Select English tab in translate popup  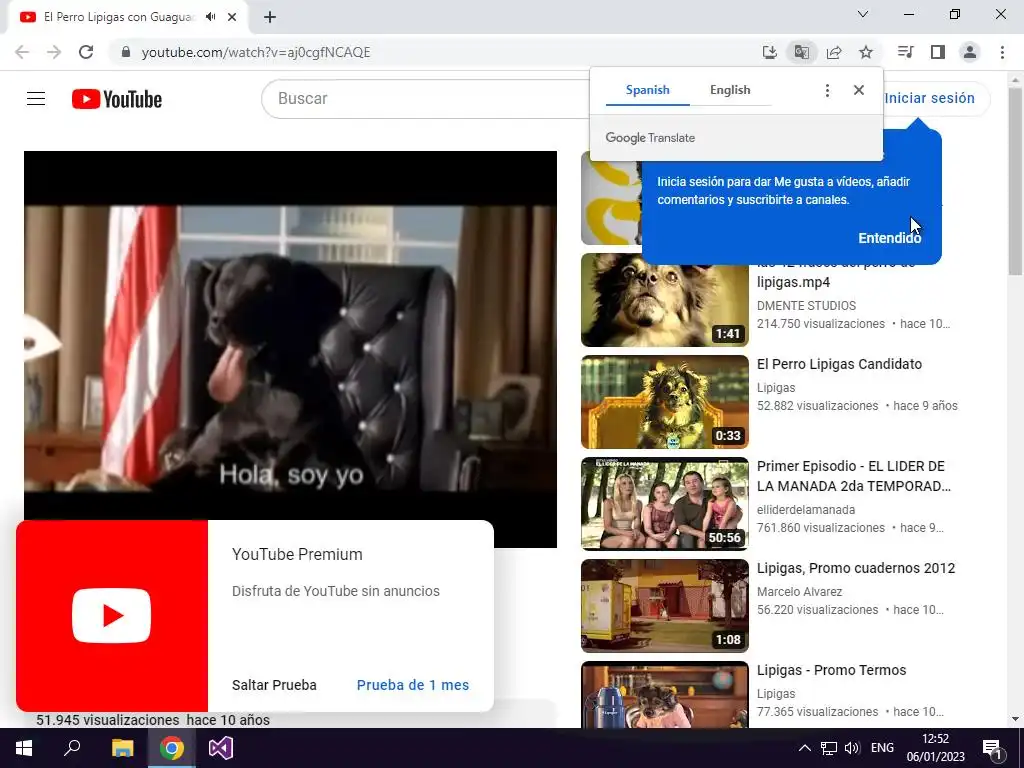(730, 90)
